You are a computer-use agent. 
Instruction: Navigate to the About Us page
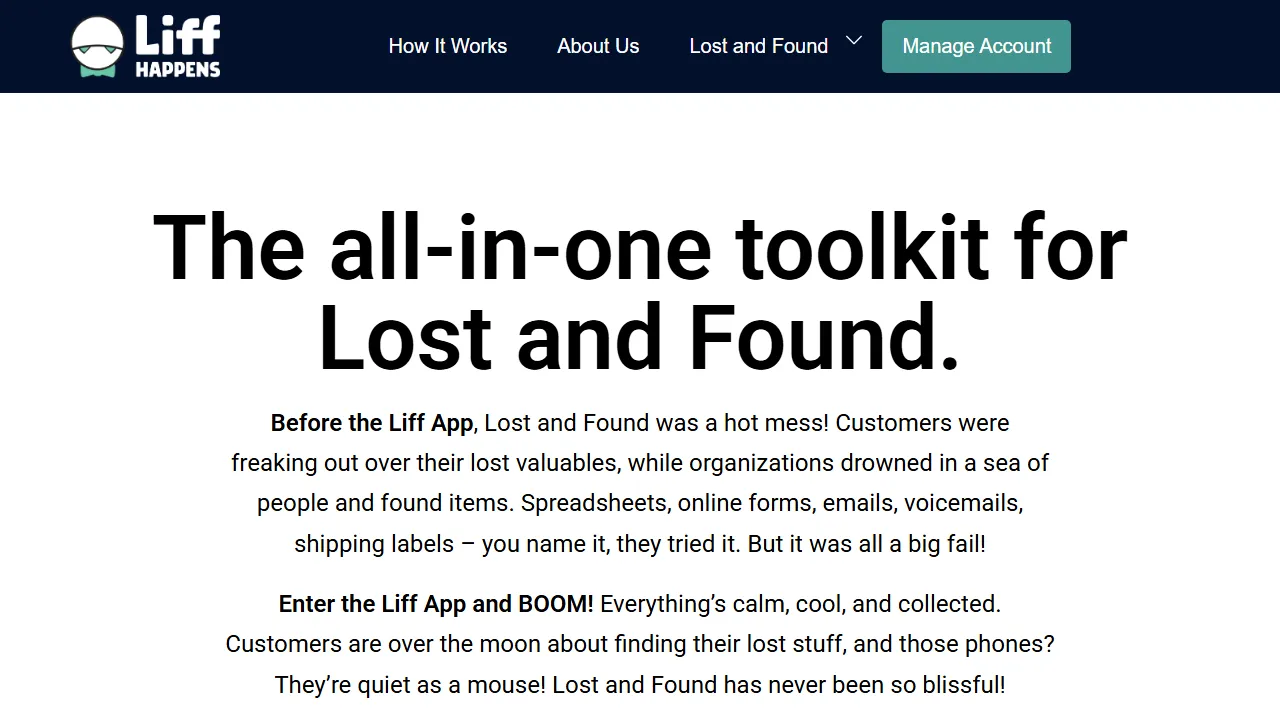(598, 46)
